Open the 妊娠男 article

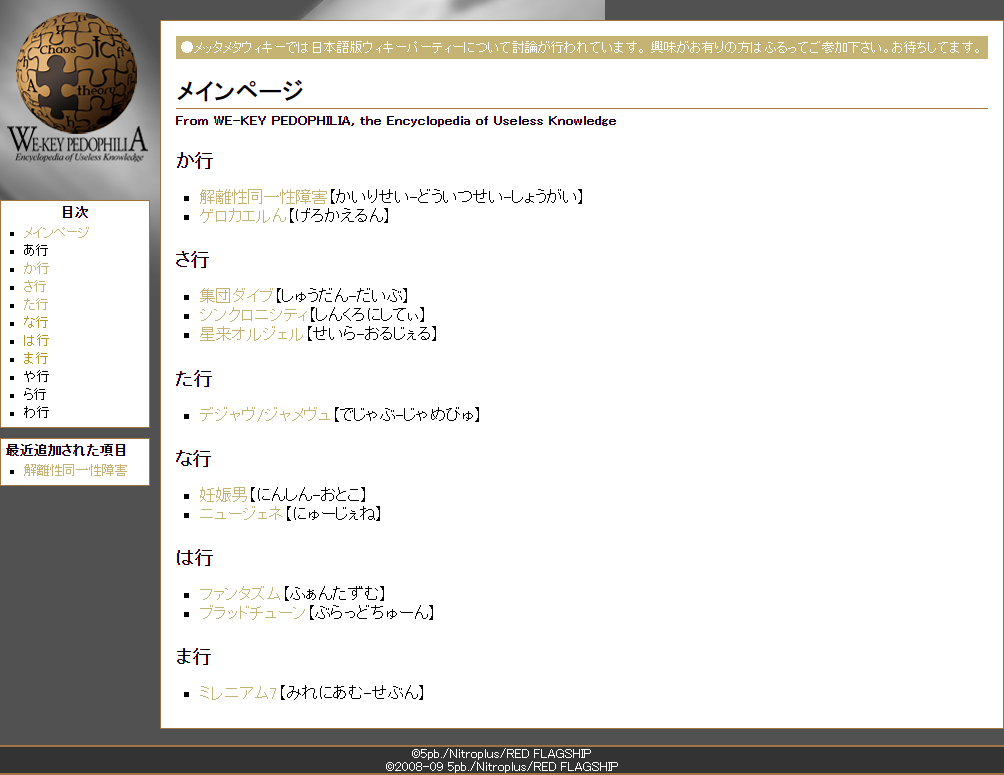point(223,494)
